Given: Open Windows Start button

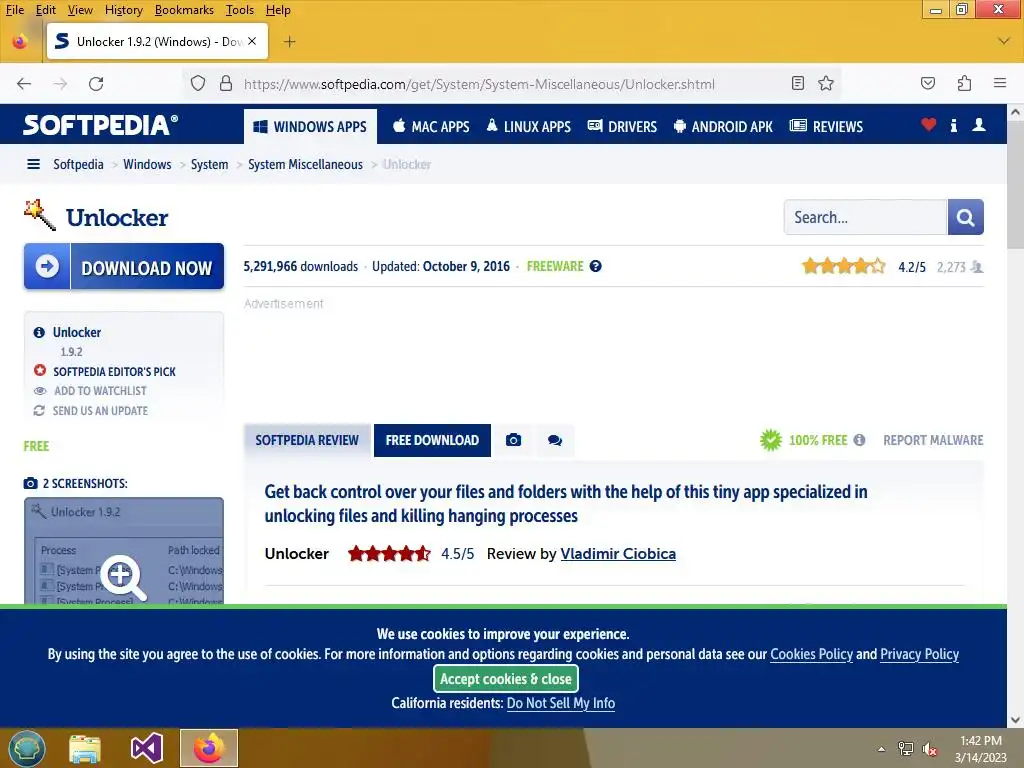Looking at the screenshot, I should pyautogui.click(x=27, y=748).
